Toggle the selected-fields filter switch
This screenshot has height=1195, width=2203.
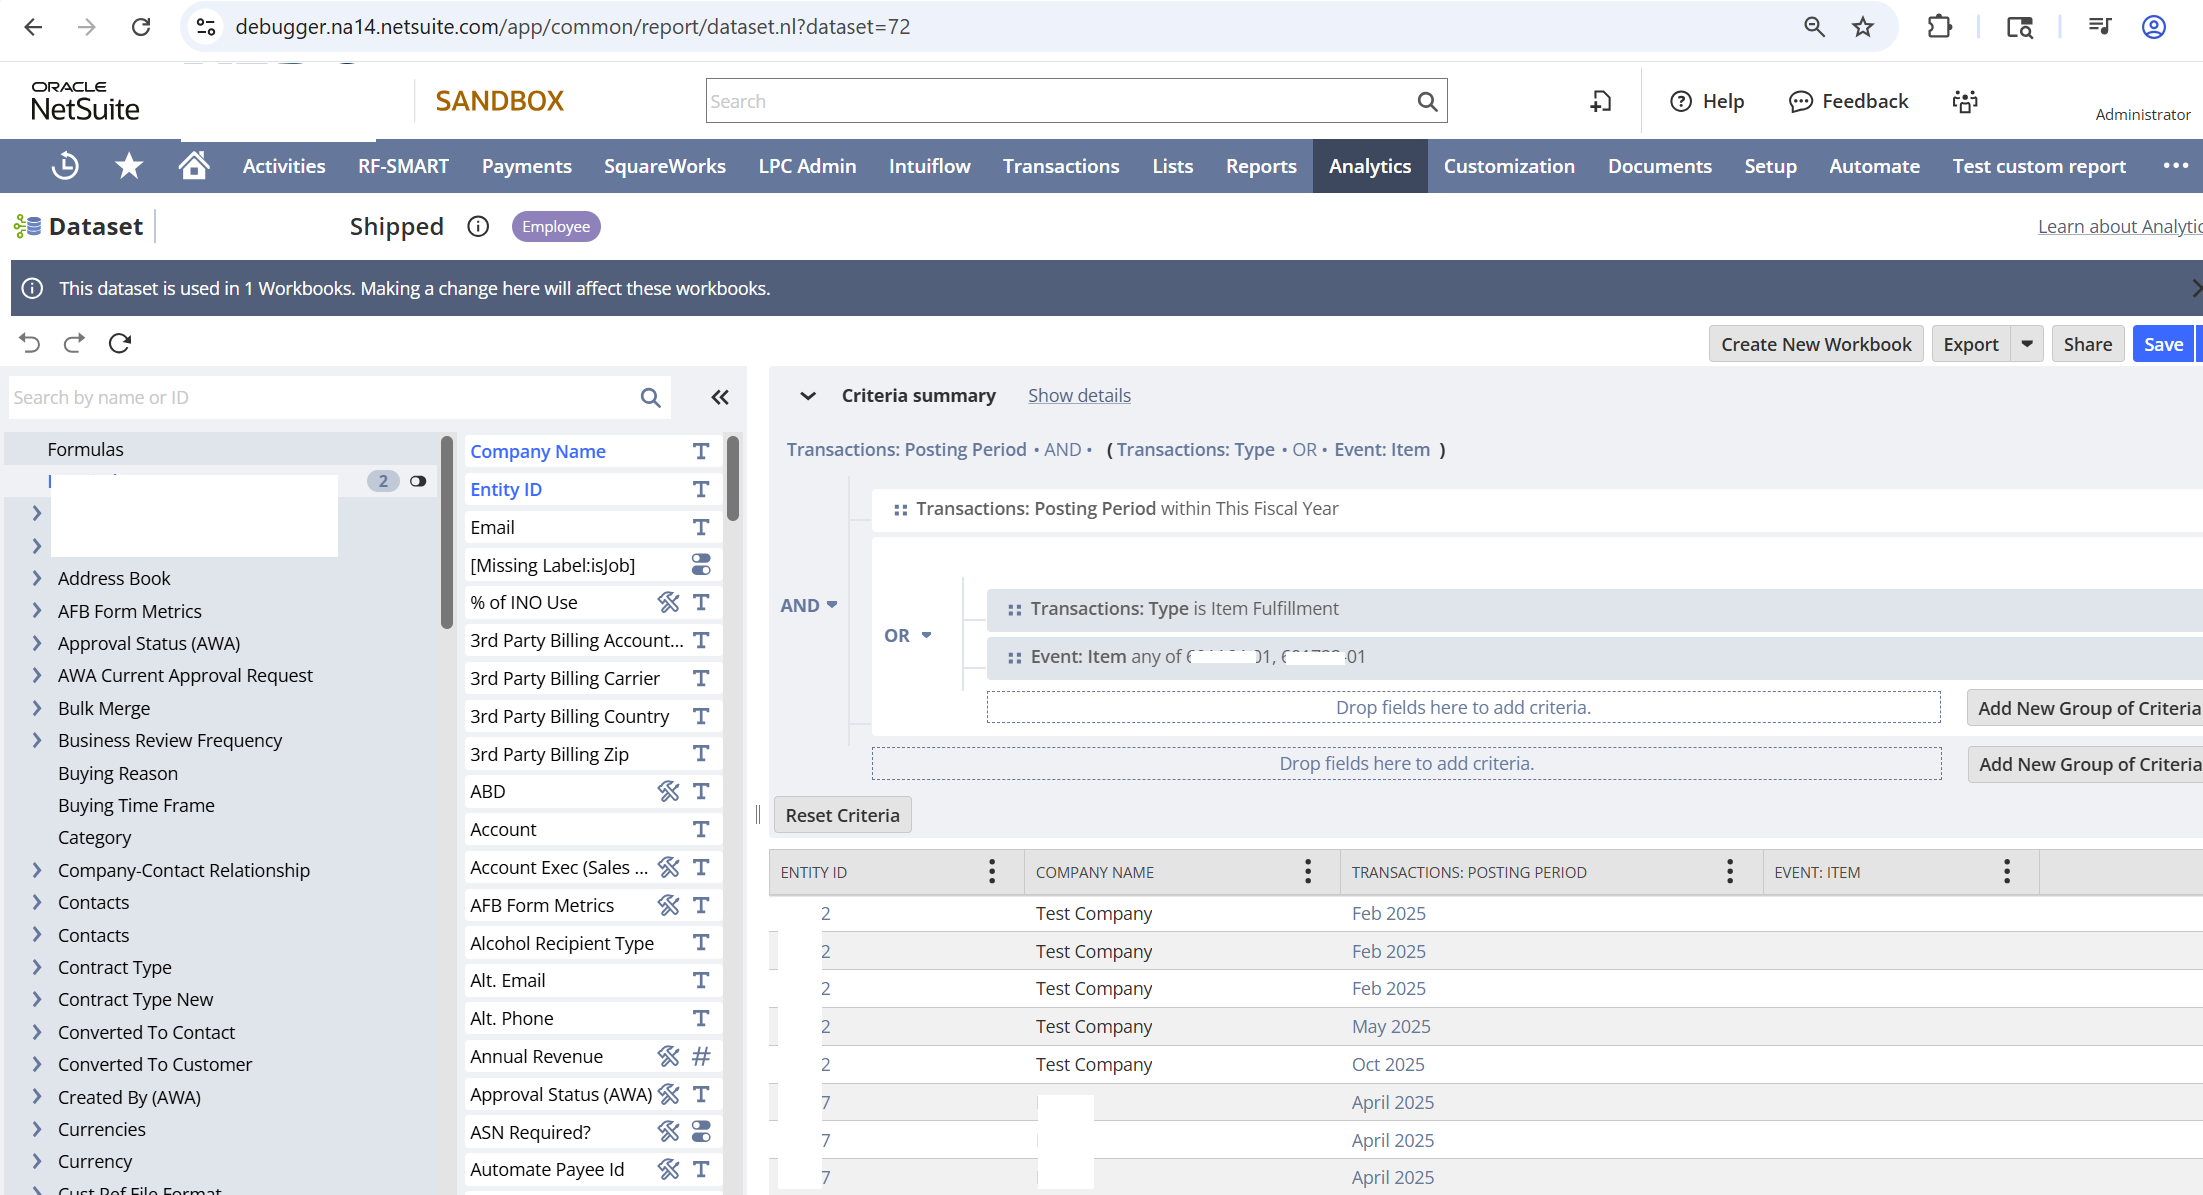pyautogui.click(x=418, y=481)
